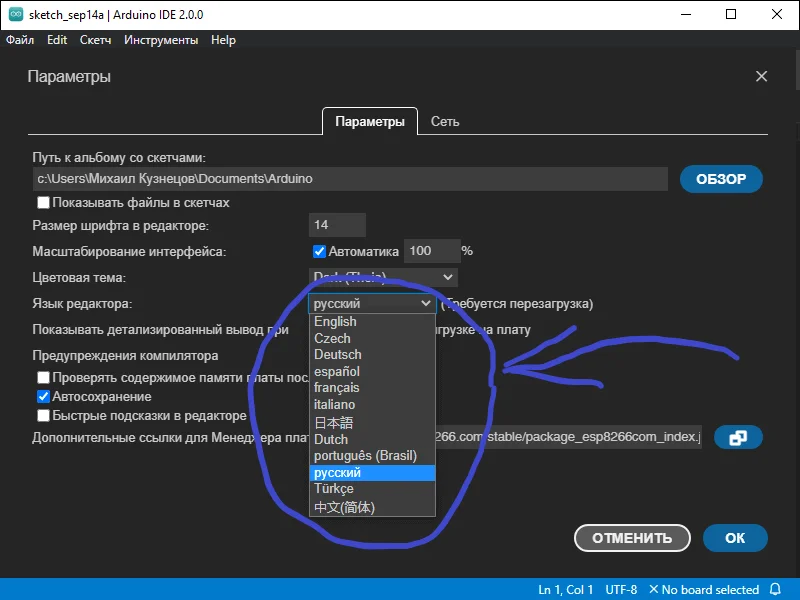Screen dimensions: 800x600
Task: Choose Deutsch in the language list
Action: 338,355
